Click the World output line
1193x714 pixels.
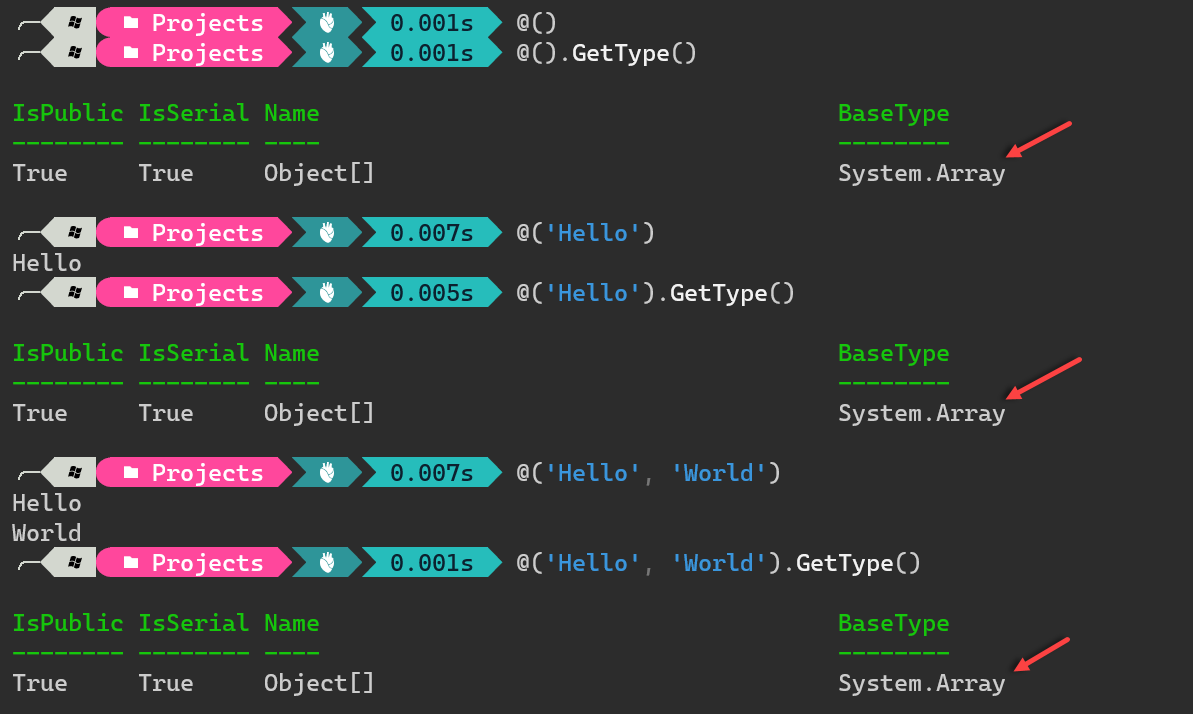click(x=46, y=533)
